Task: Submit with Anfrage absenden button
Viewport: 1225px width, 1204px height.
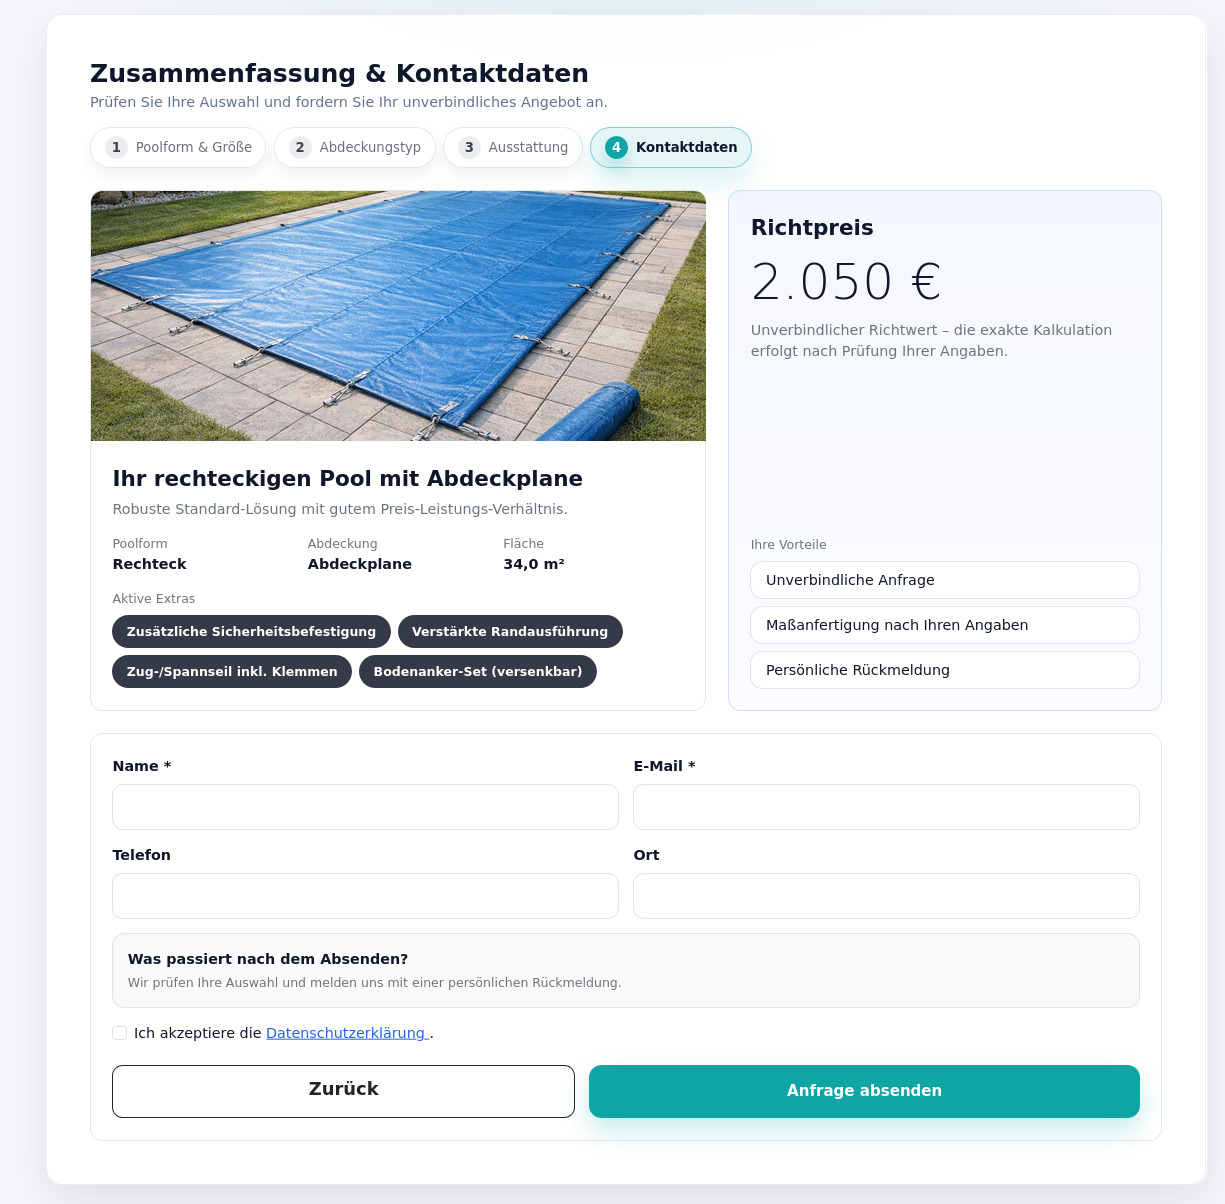Action: tap(864, 1091)
